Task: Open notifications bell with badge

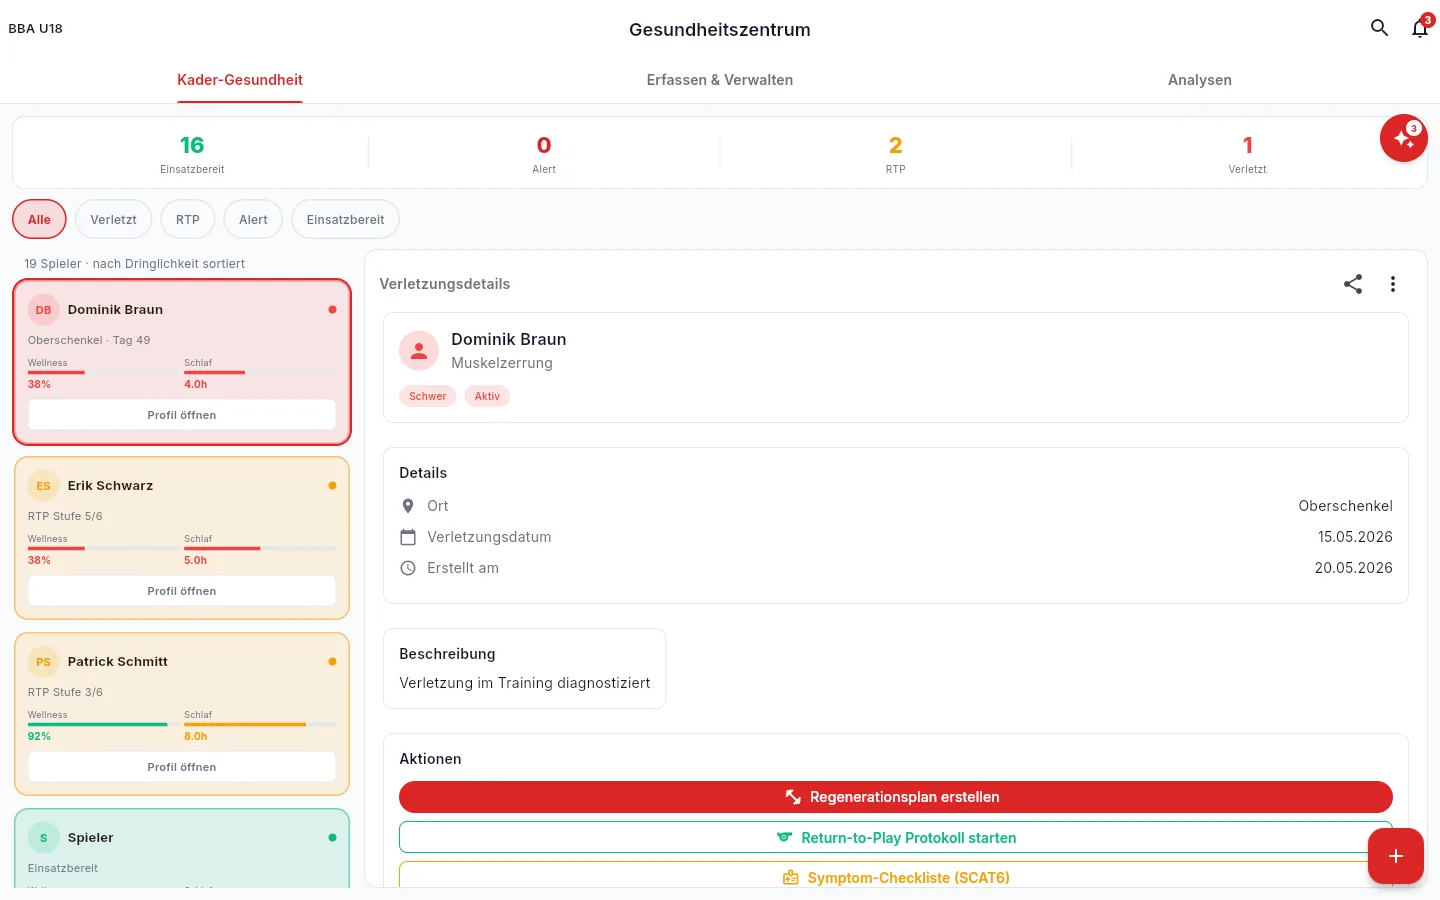Action: (x=1420, y=28)
